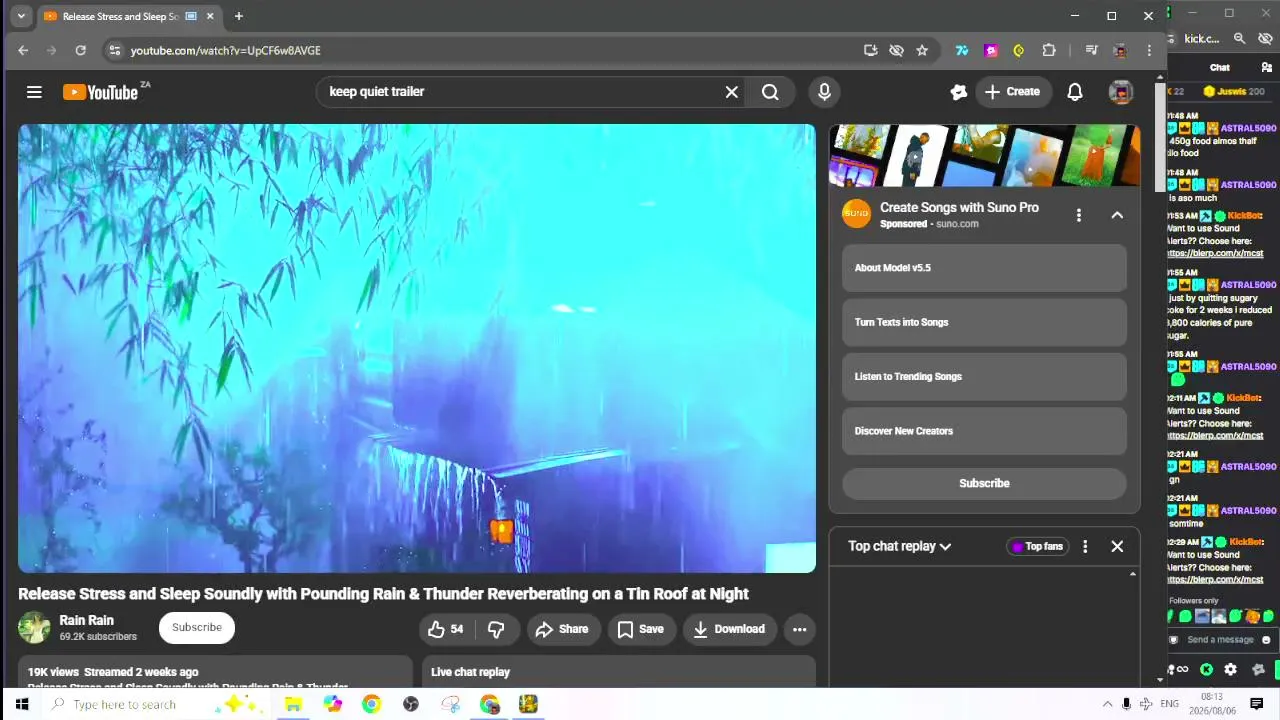Open Chrome three-dot menu
This screenshot has height=720, width=1280.
pyautogui.click(x=1149, y=50)
